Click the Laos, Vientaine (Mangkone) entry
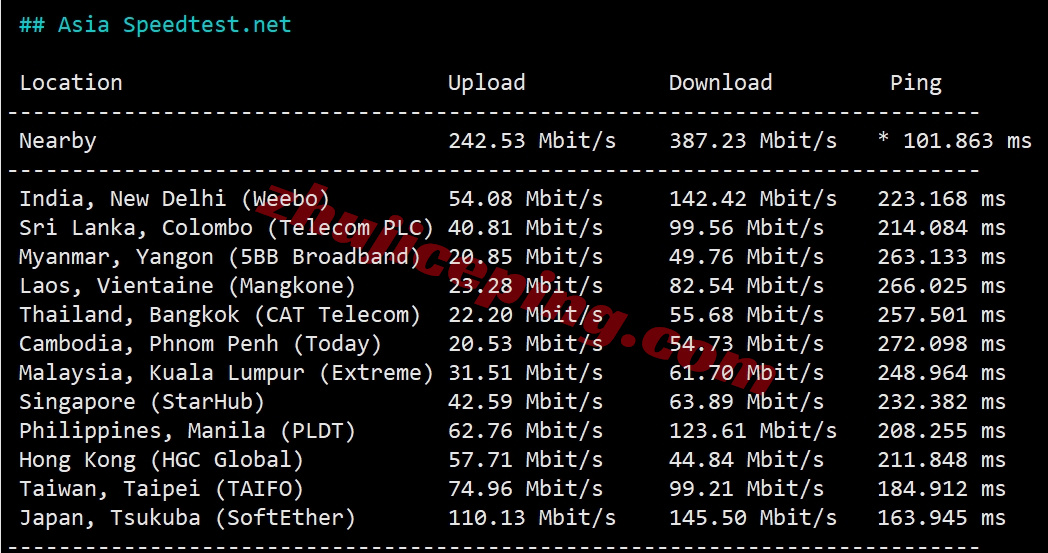Viewport: 1048px width, 553px height. tap(187, 286)
